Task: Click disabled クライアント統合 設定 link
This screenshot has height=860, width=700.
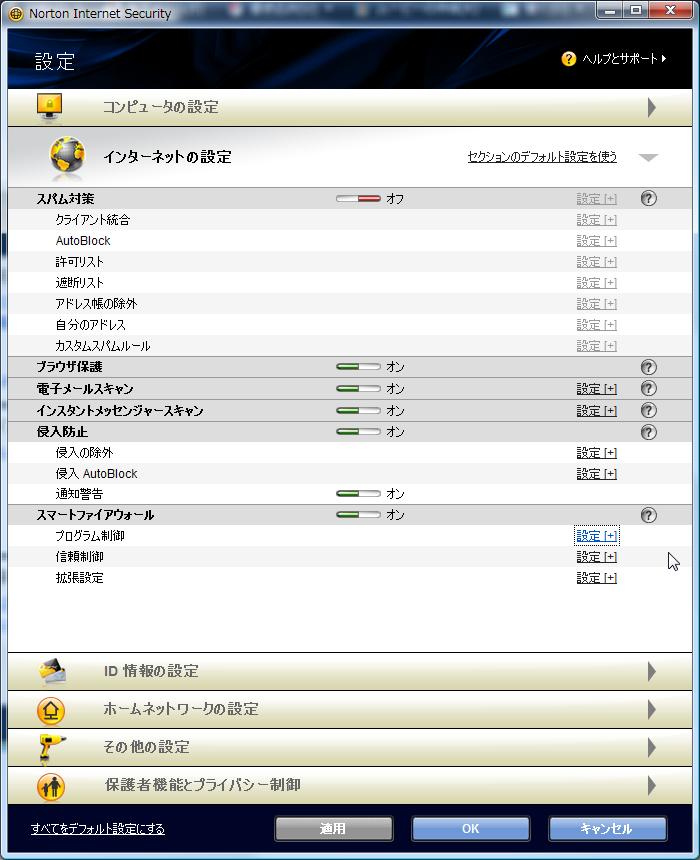Action: [596, 220]
